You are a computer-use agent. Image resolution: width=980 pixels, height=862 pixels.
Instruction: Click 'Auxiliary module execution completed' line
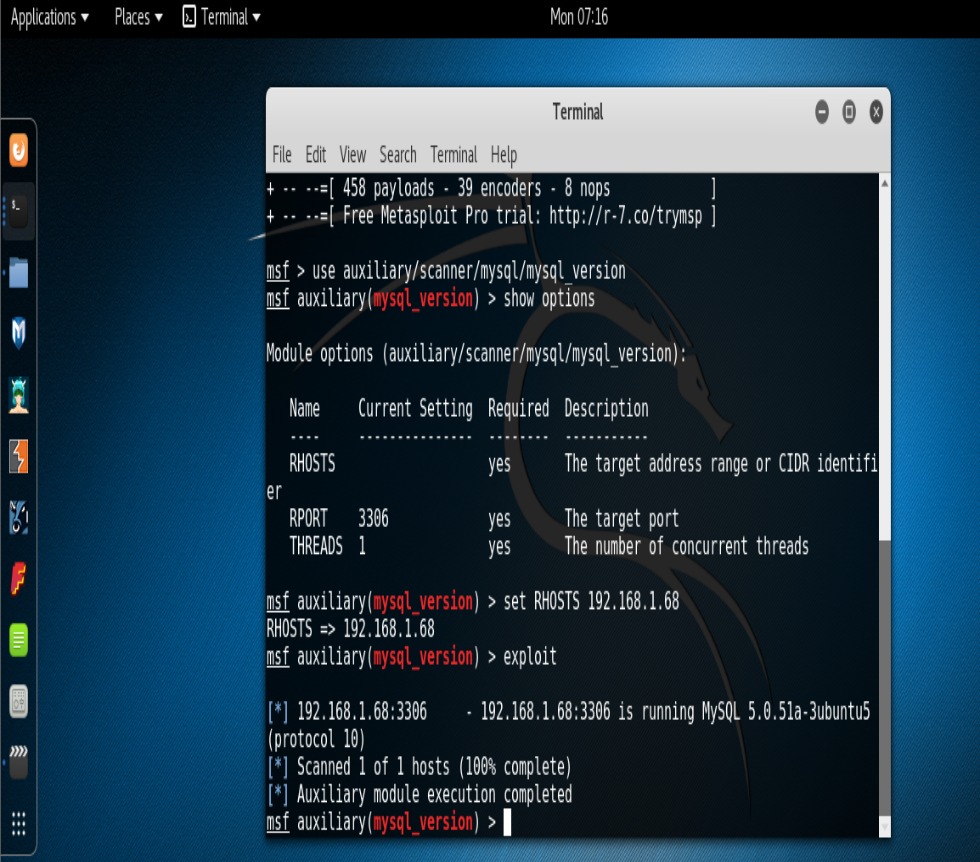(419, 794)
